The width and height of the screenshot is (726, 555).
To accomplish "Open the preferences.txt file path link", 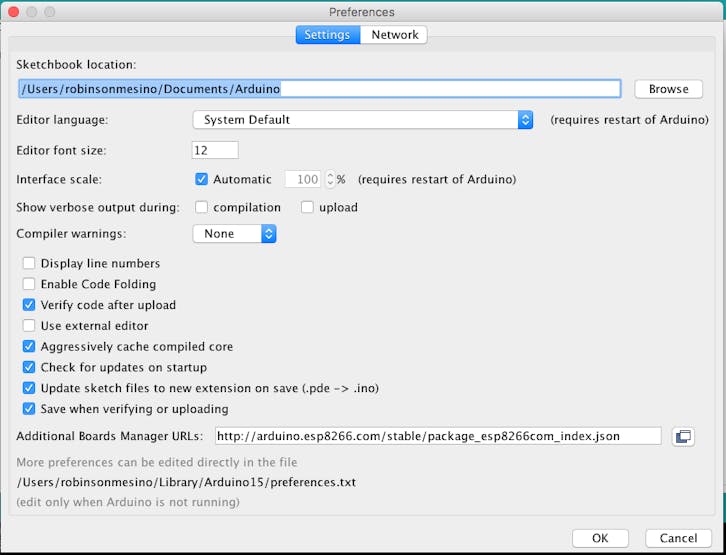I will coord(186,482).
